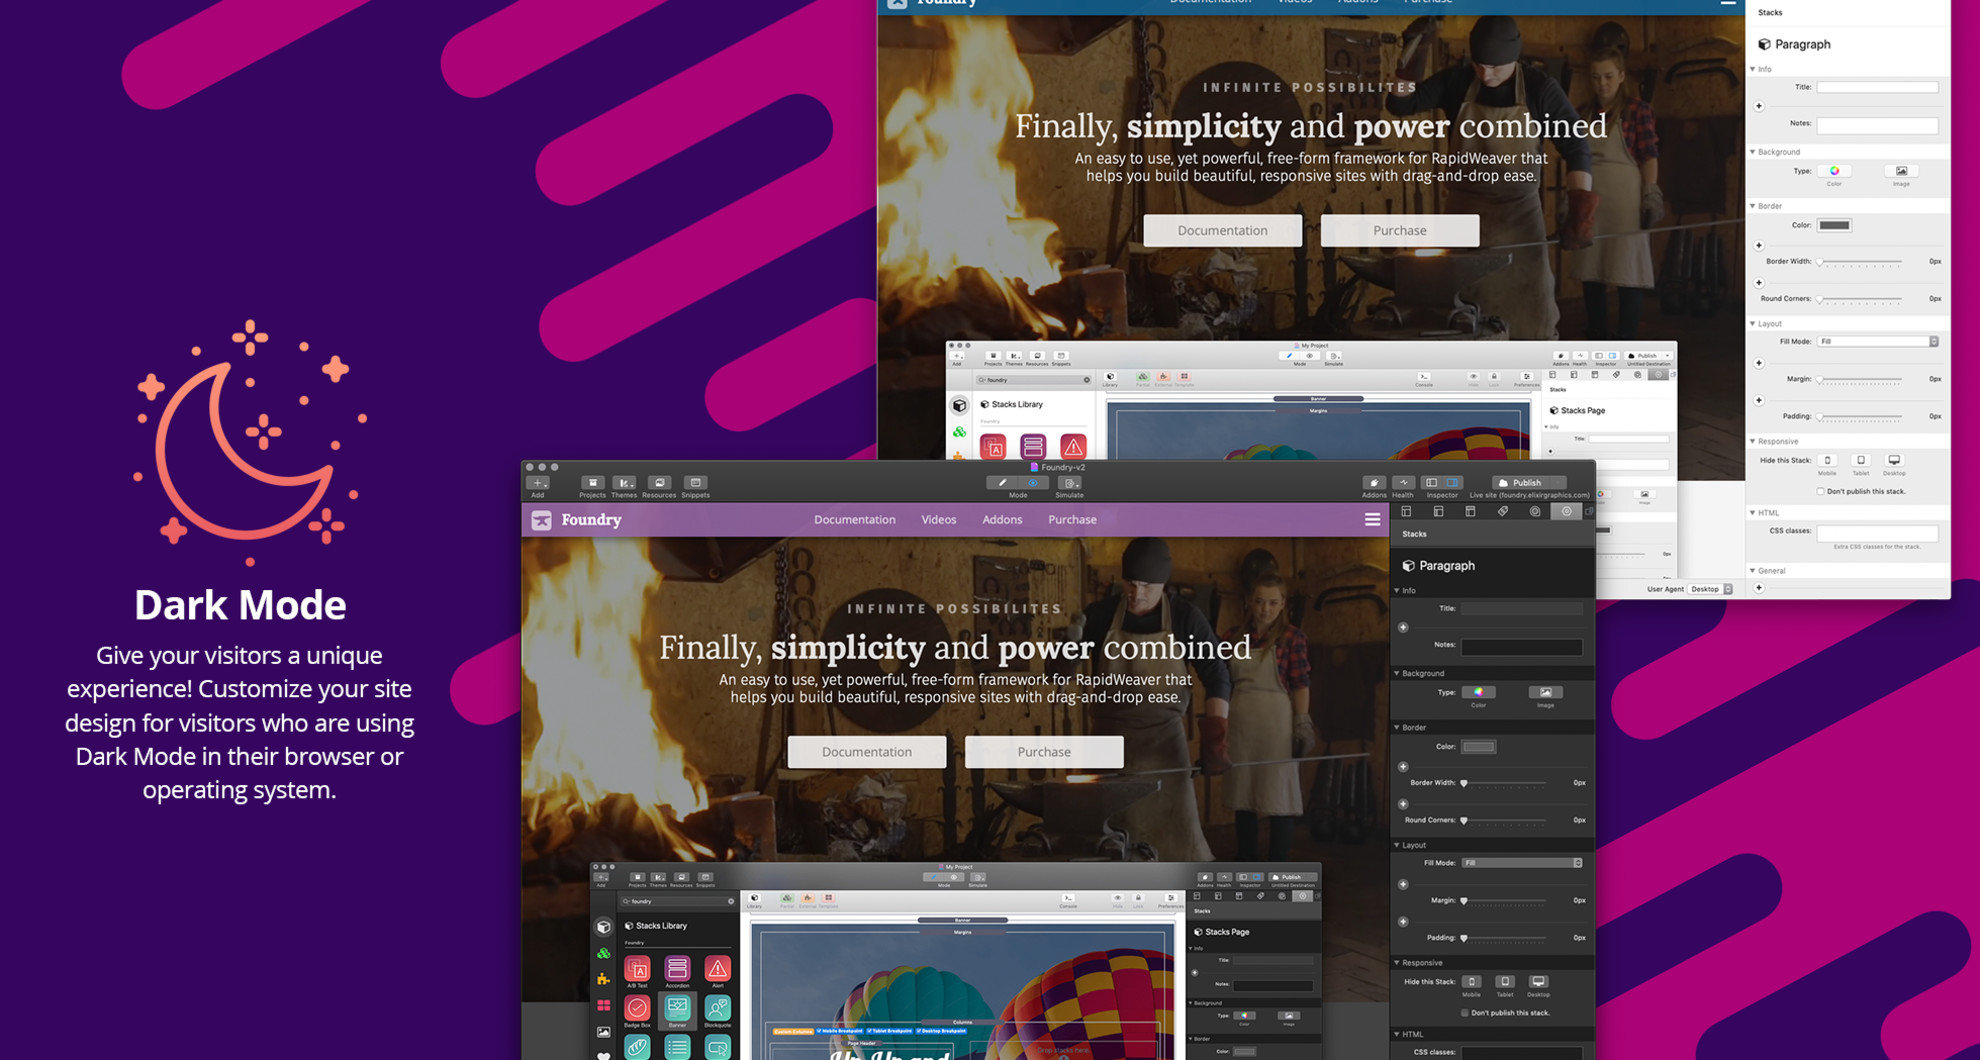Open Addons in the dark window toolbar
This screenshot has height=1060, width=1980.
pos(1374,483)
